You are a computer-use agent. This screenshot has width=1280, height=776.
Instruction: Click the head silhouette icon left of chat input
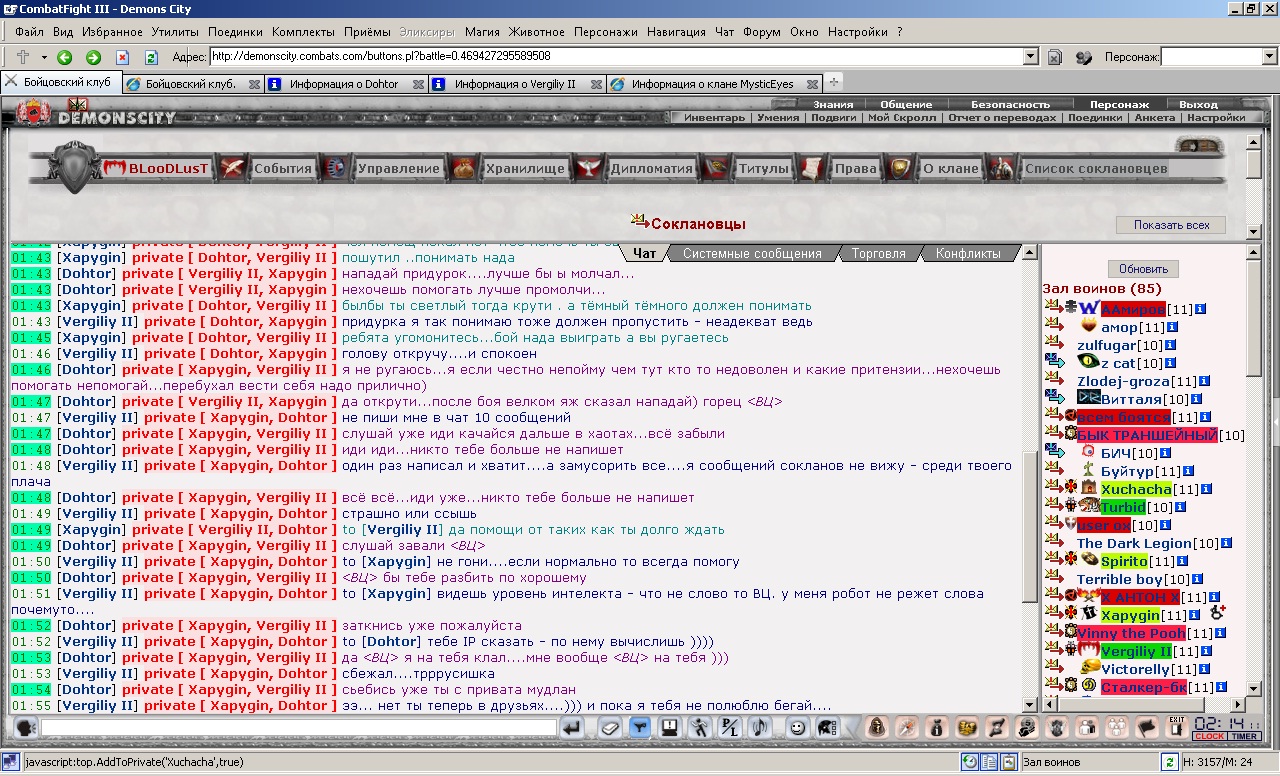pyautogui.click(x=25, y=728)
